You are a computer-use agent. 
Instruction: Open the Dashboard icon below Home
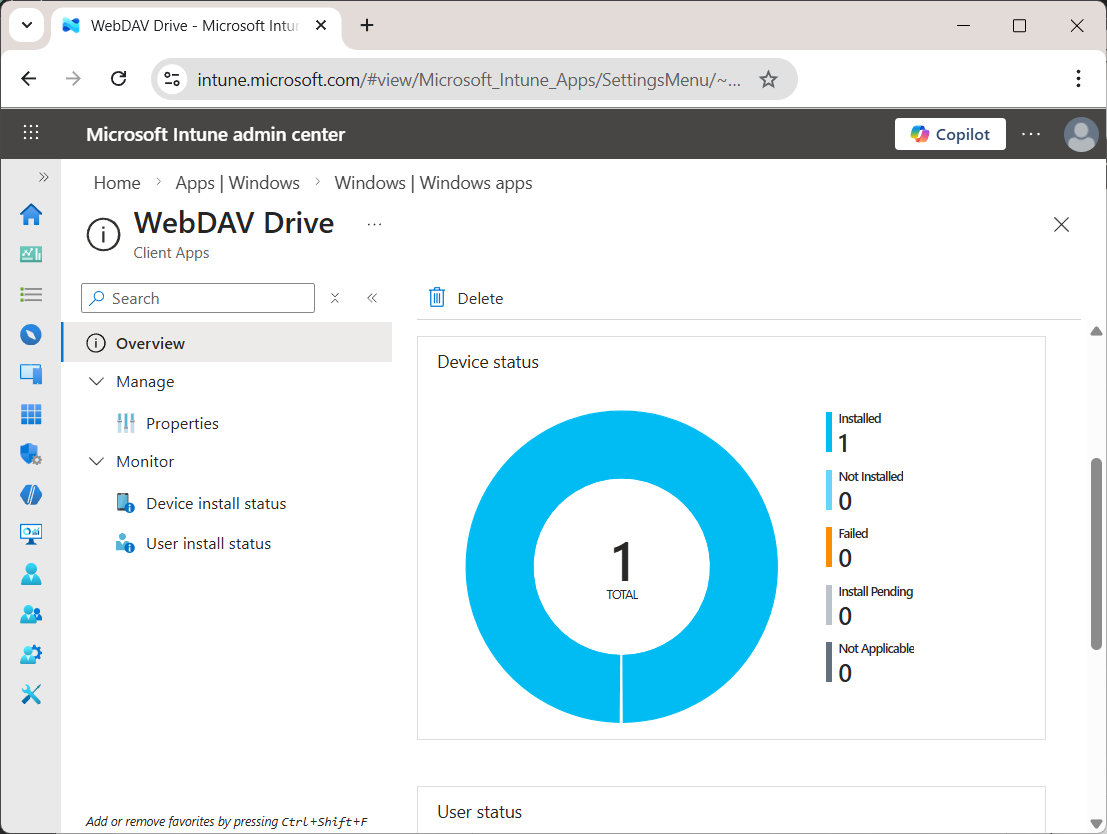point(31,254)
